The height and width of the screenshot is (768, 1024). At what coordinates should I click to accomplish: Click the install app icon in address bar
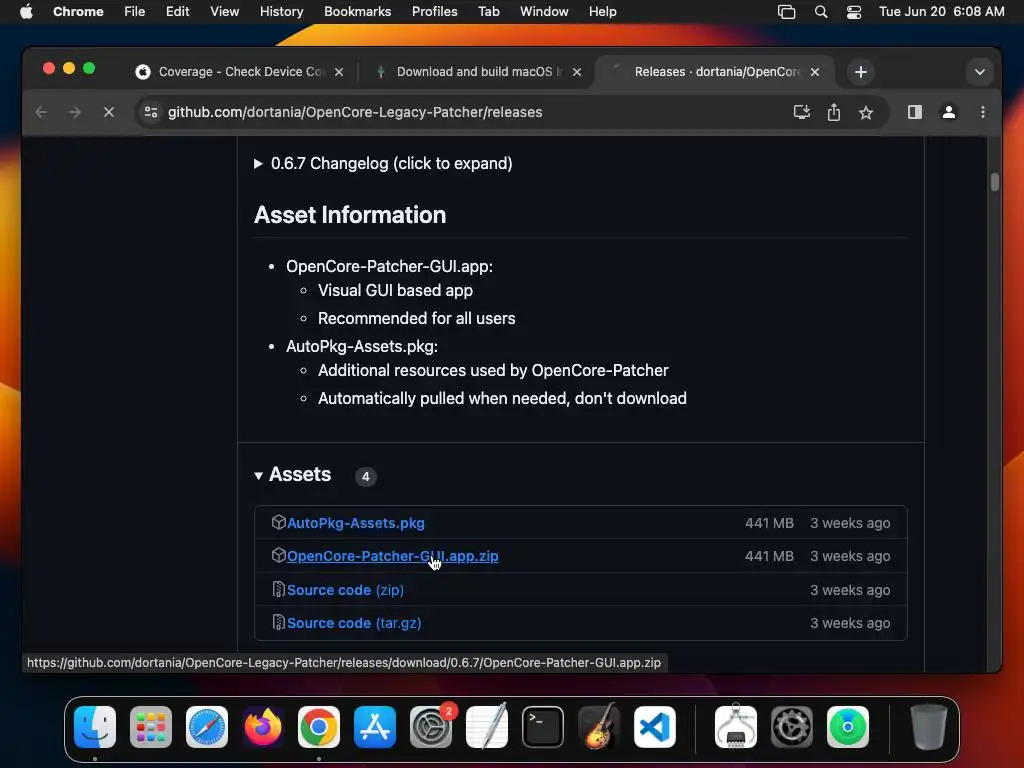801,112
